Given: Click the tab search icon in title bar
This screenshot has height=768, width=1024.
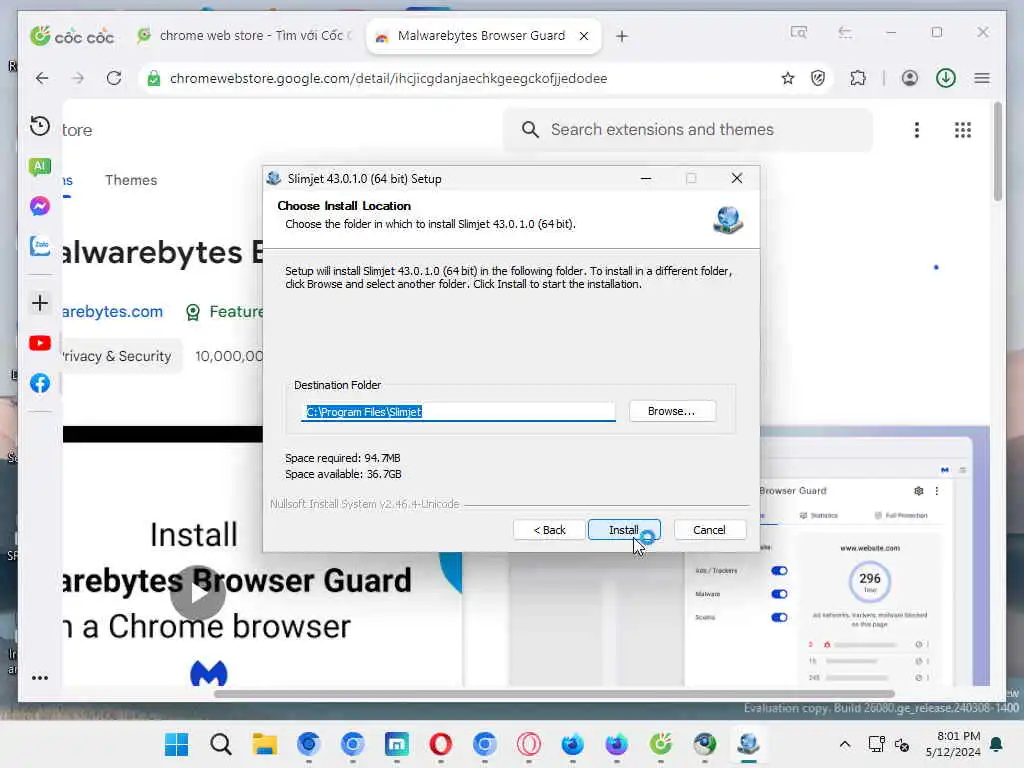Looking at the screenshot, I should point(798,32).
